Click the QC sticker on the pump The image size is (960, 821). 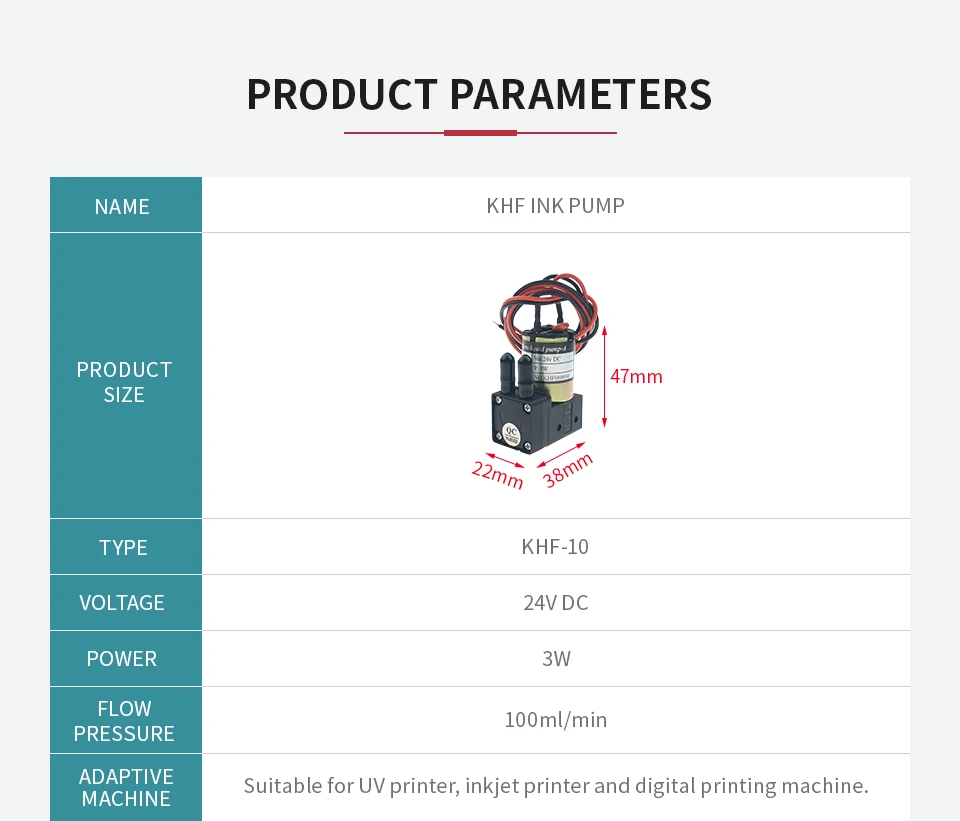508,433
